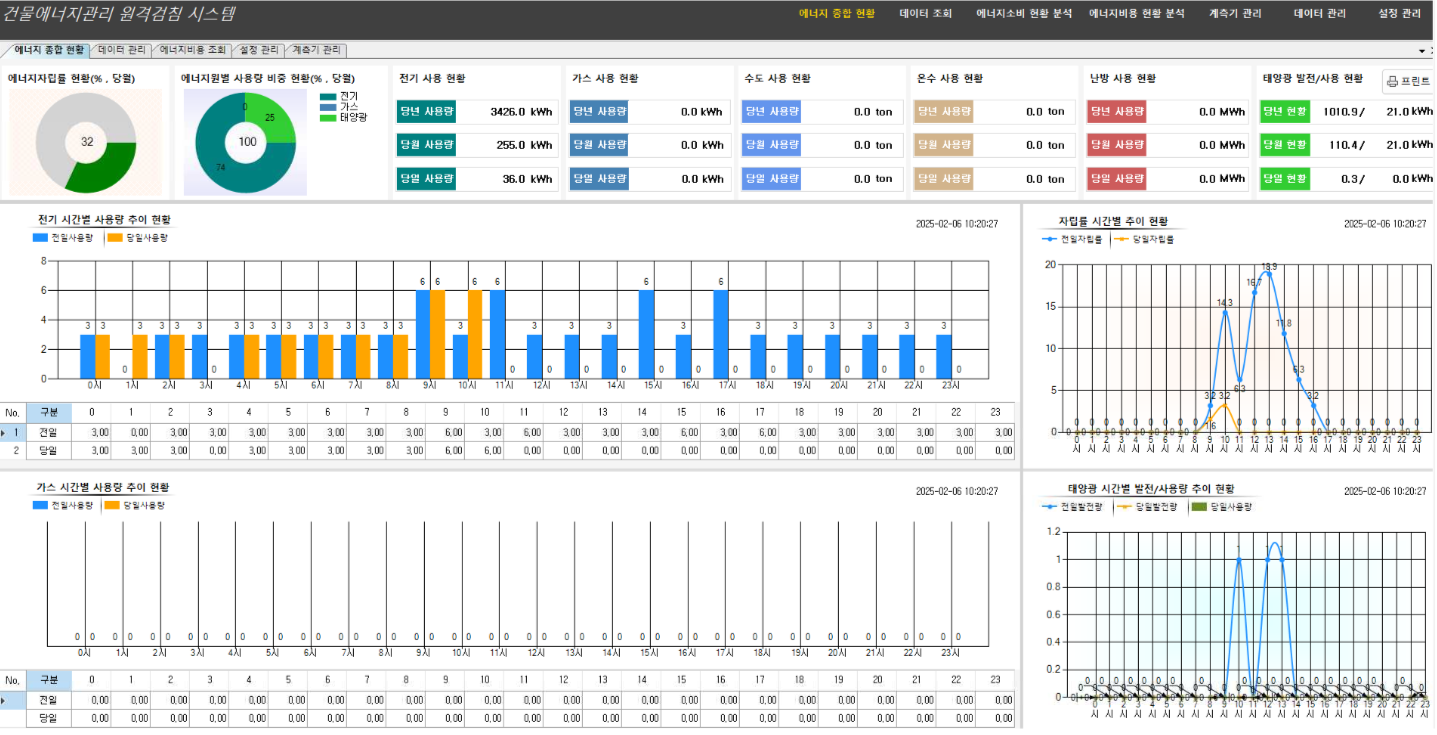Open 에너지소비 현황 분석 menu
Viewport: 1437px width, 735px height.
pos(1024,14)
